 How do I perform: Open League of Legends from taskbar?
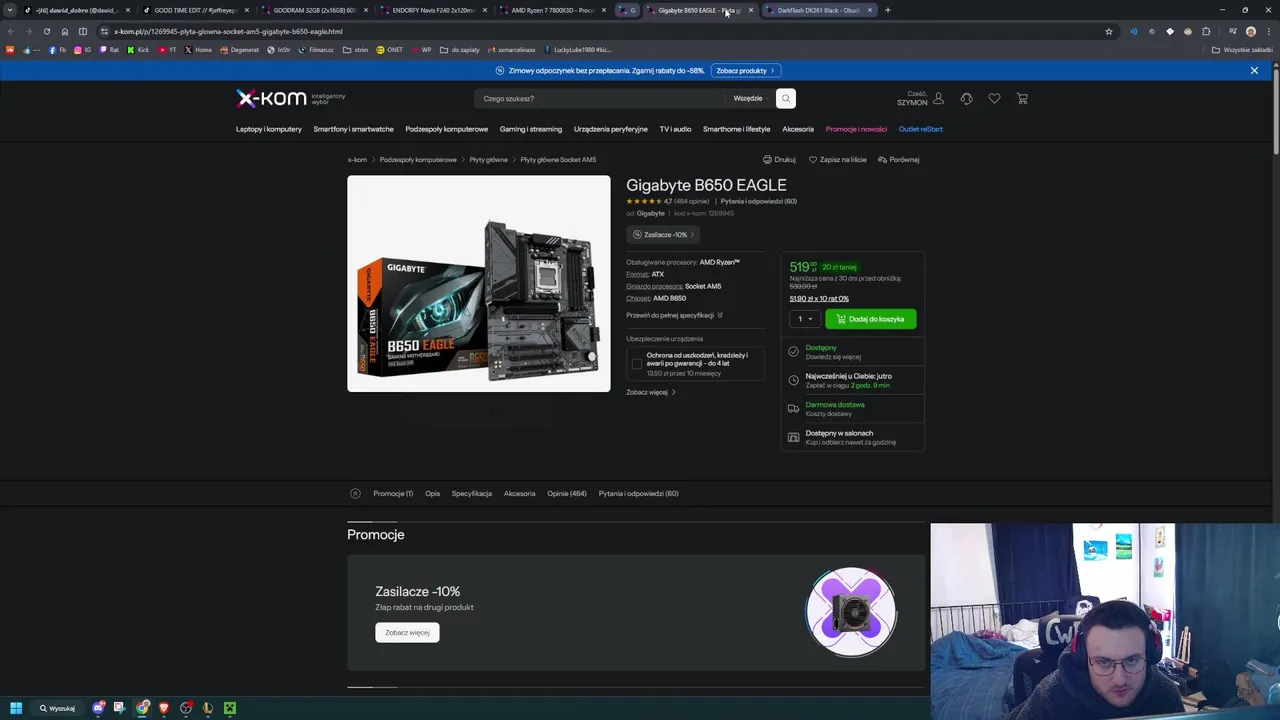click(x=208, y=708)
